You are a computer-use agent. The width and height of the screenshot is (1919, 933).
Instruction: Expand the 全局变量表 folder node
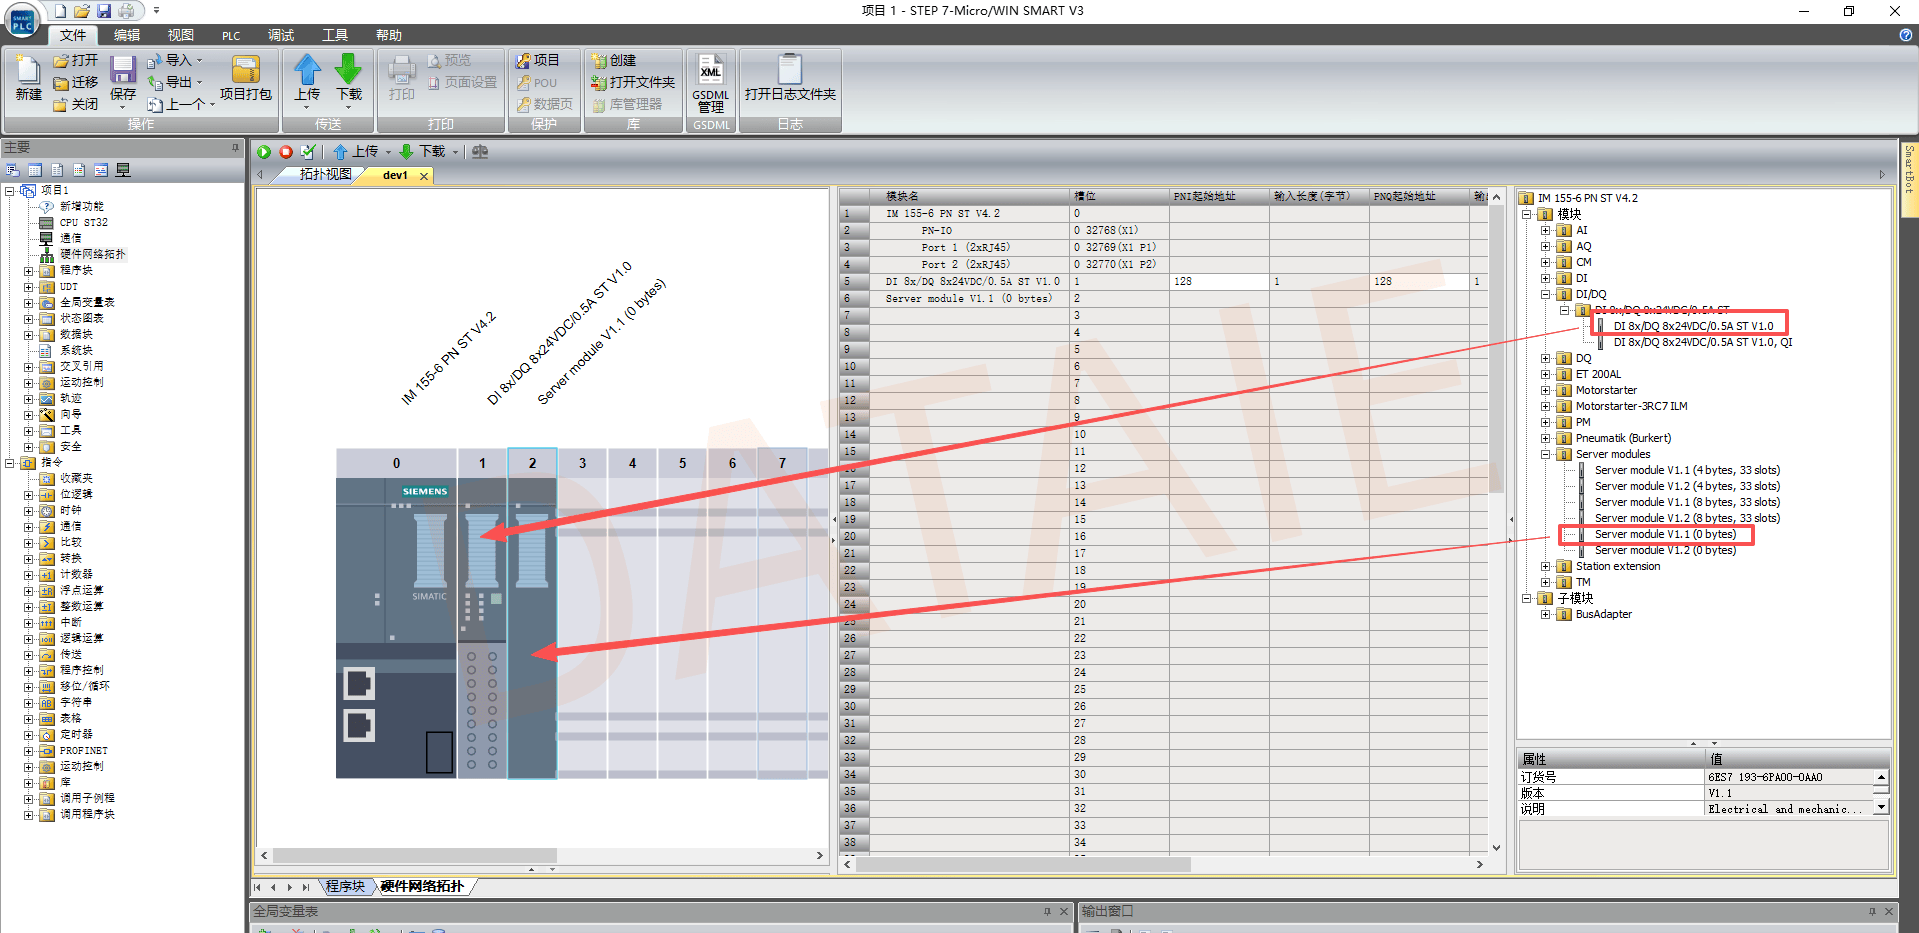[x=28, y=303]
